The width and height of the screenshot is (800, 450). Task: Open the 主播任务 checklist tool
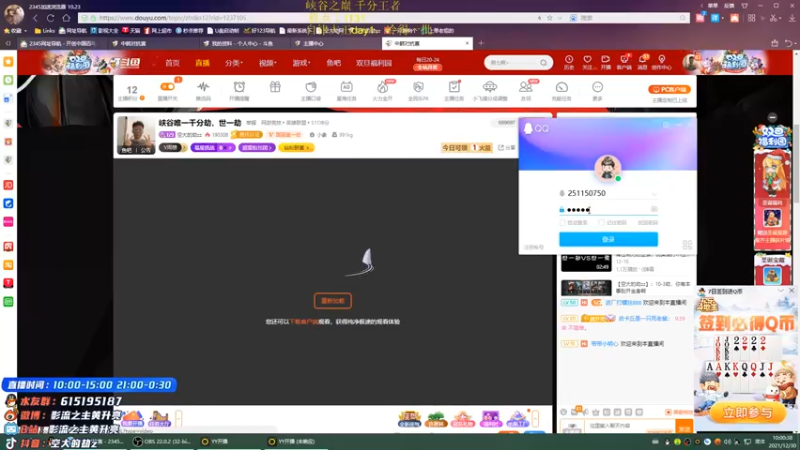pyautogui.click(x=454, y=90)
